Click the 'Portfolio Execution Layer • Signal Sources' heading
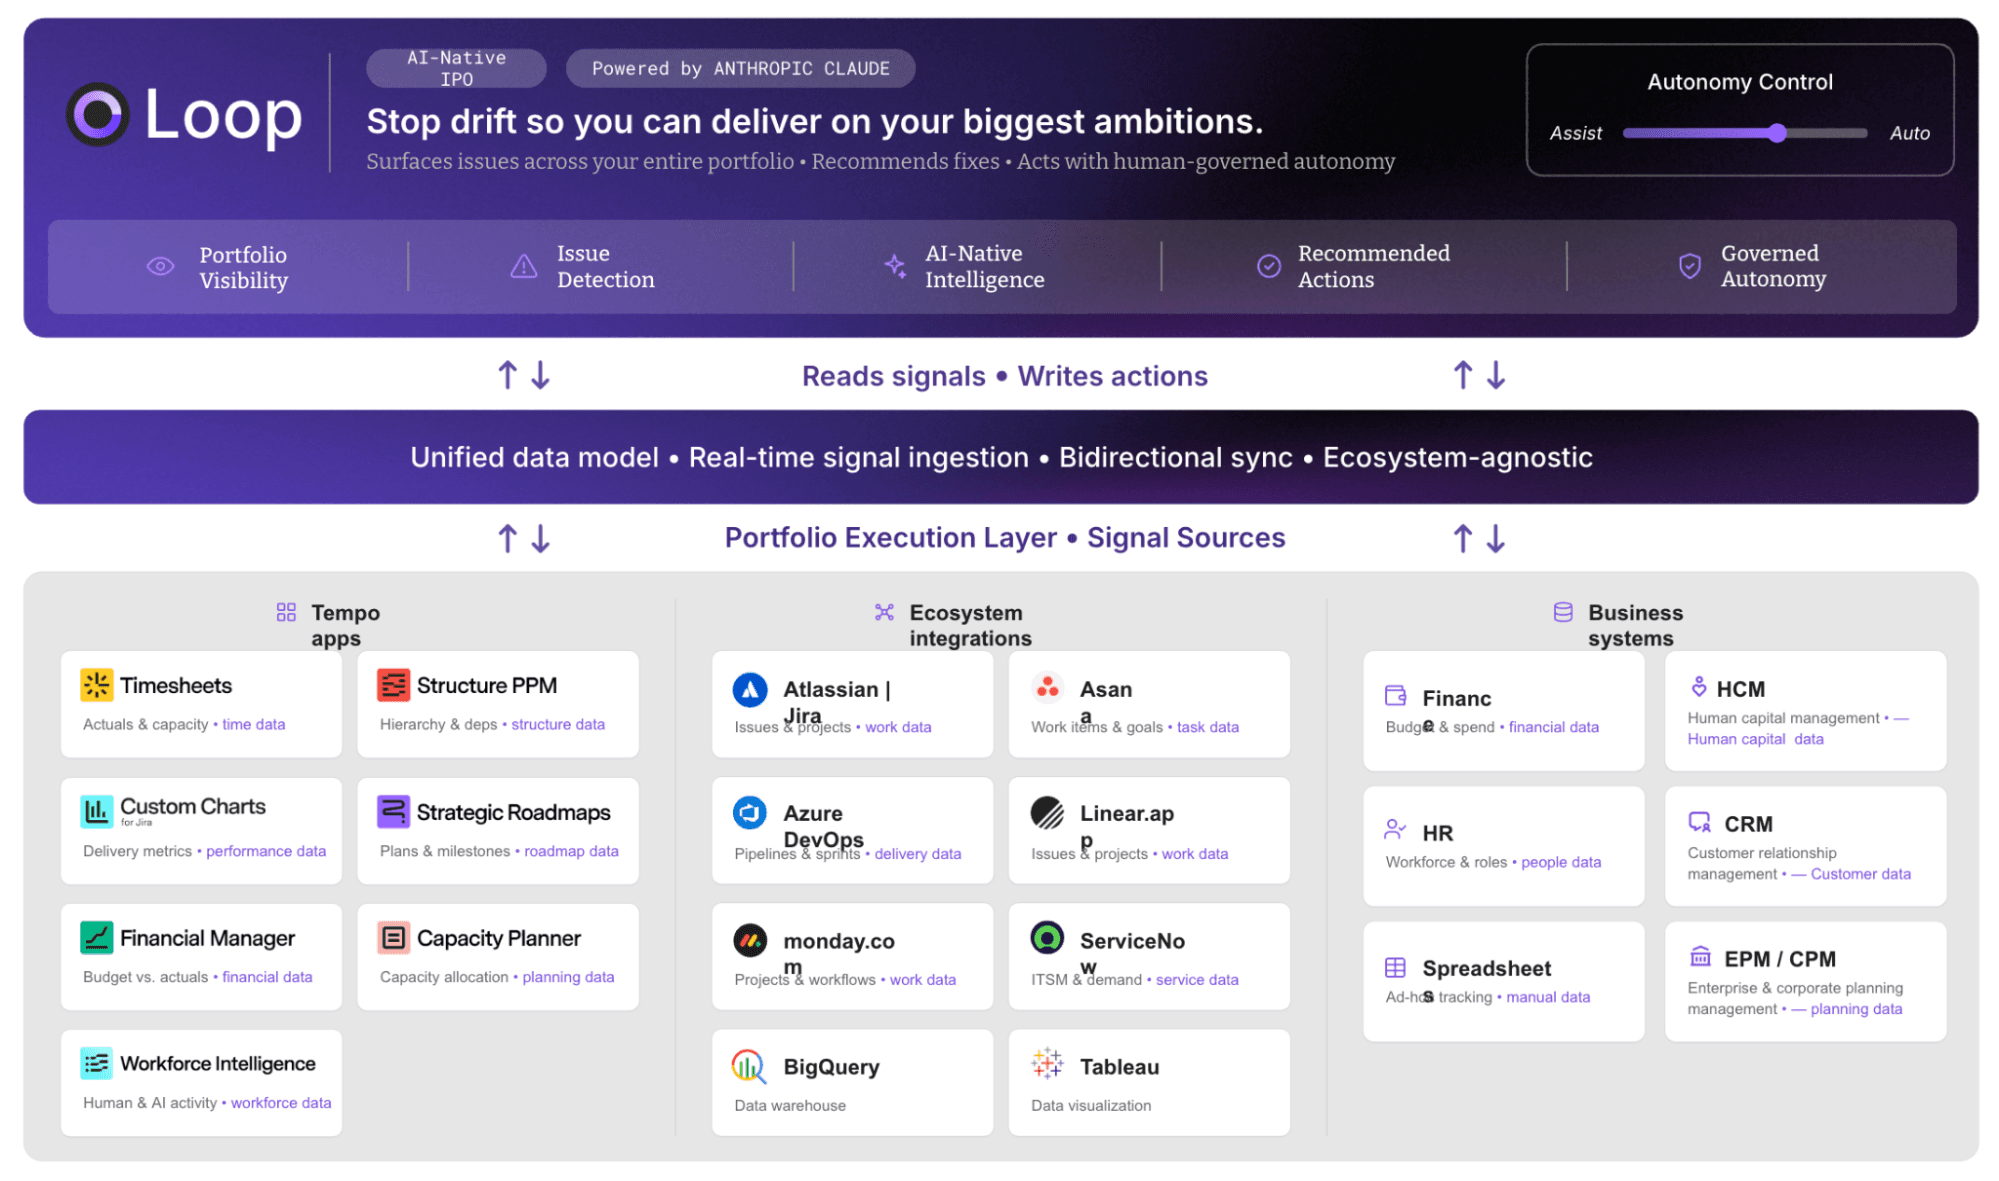 coord(1004,538)
